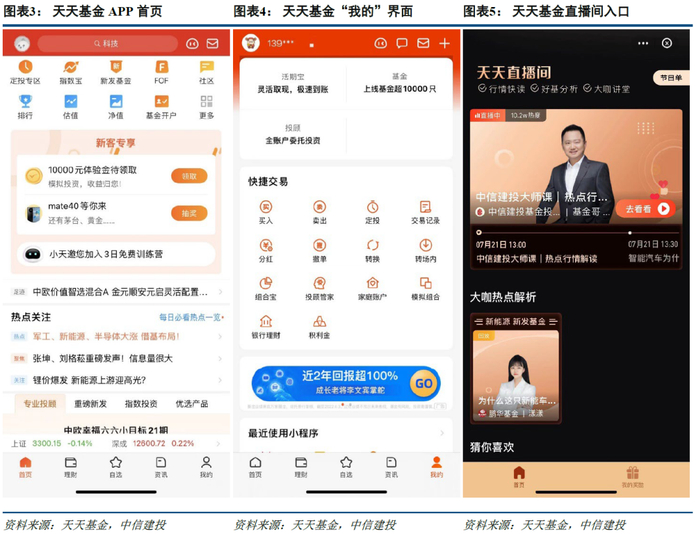The image size is (700, 534).
Task: Expand 最近使用小程序 chevron
Action: pos(442,433)
